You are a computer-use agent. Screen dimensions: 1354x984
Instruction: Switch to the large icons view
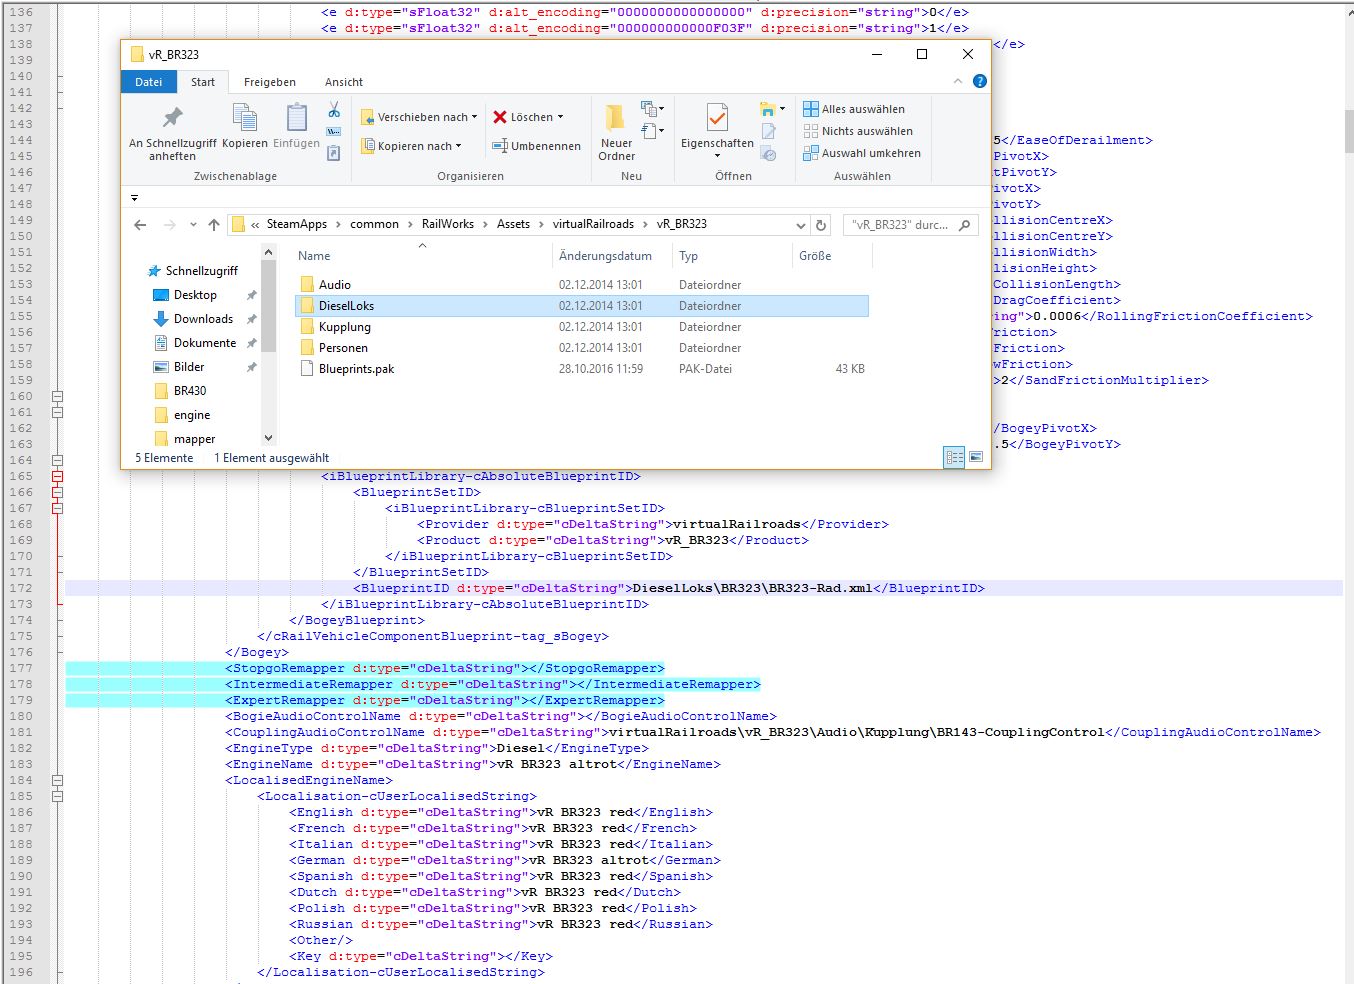pos(975,457)
